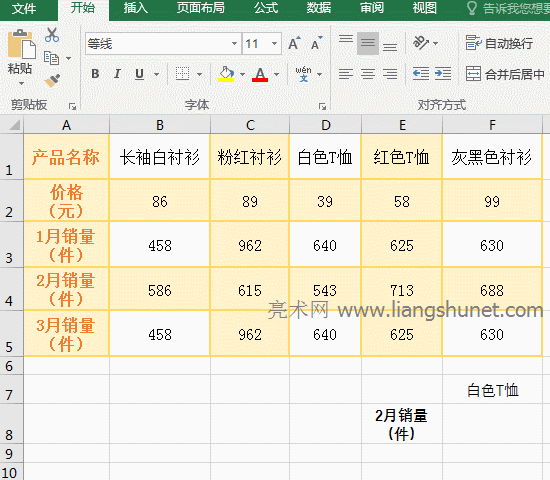Screen dimensions: 550x480
Task: Toggle Bold formatting
Action: click(x=95, y=74)
